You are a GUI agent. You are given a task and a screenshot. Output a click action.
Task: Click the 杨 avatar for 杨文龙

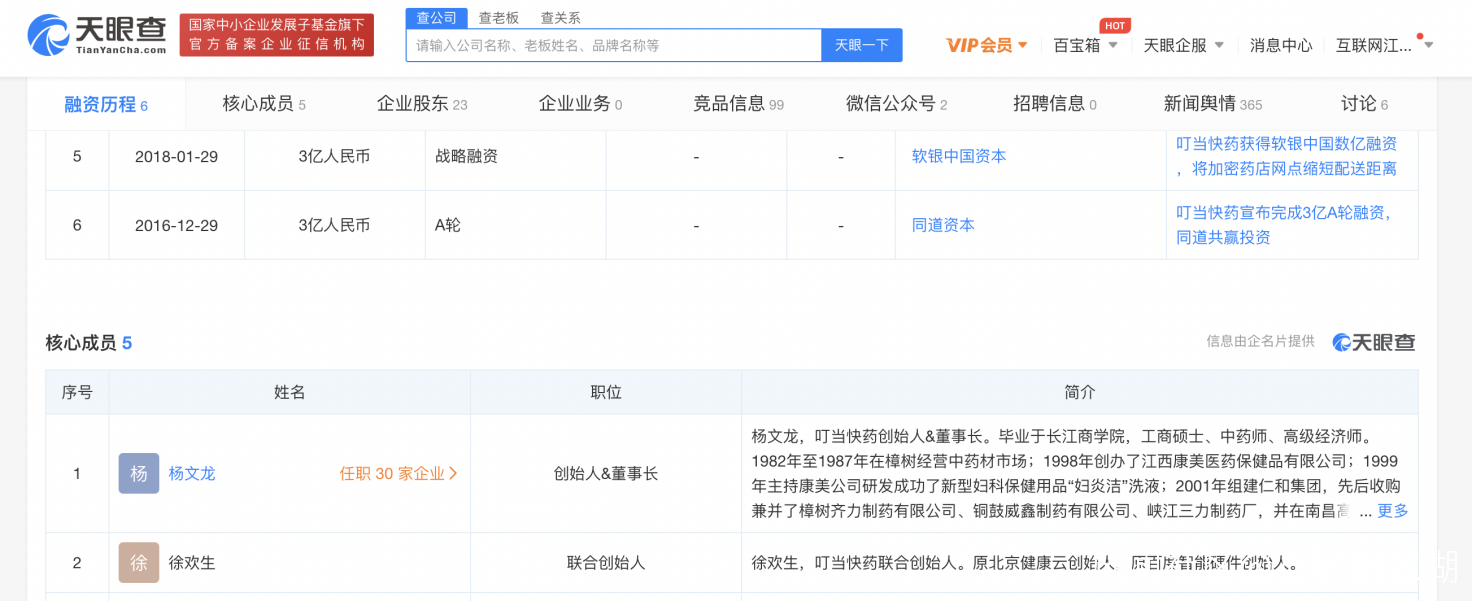point(139,473)
